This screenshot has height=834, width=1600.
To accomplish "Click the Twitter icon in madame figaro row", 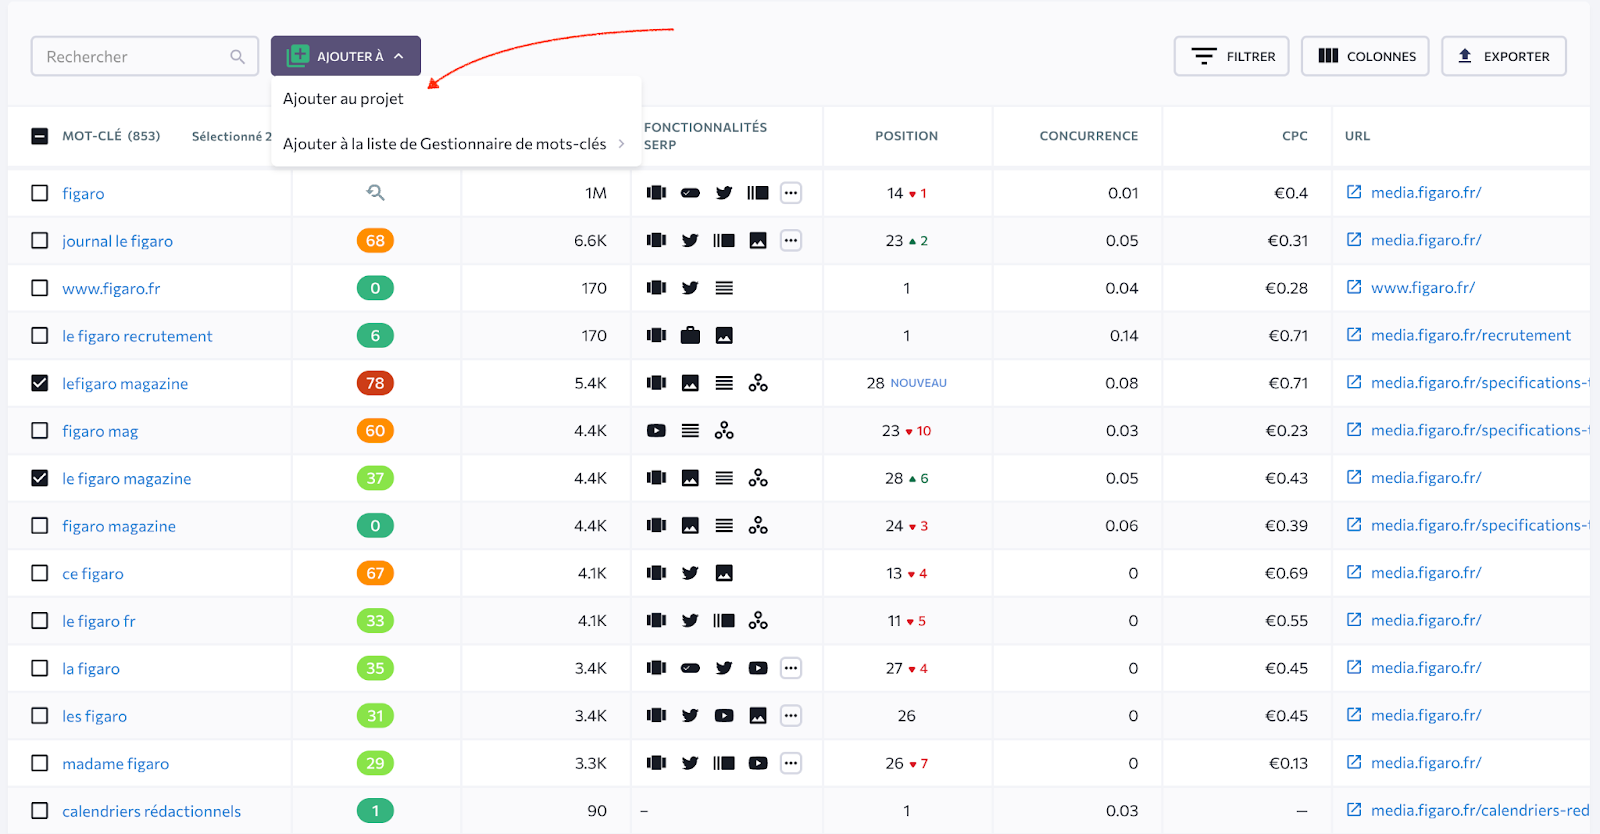I will click(690, 763).
